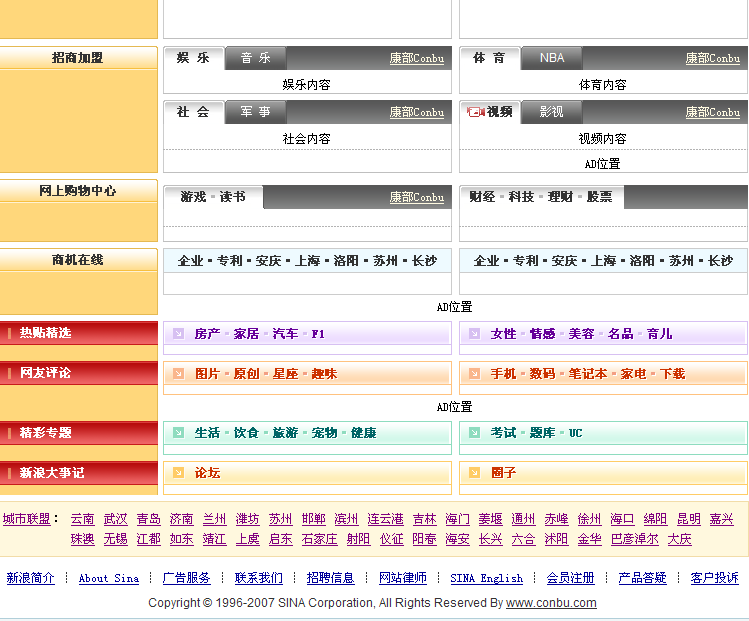Viewport: 749px width, 621px height.
Task: Switch to the 影视 tab
Action: [552, 112]
